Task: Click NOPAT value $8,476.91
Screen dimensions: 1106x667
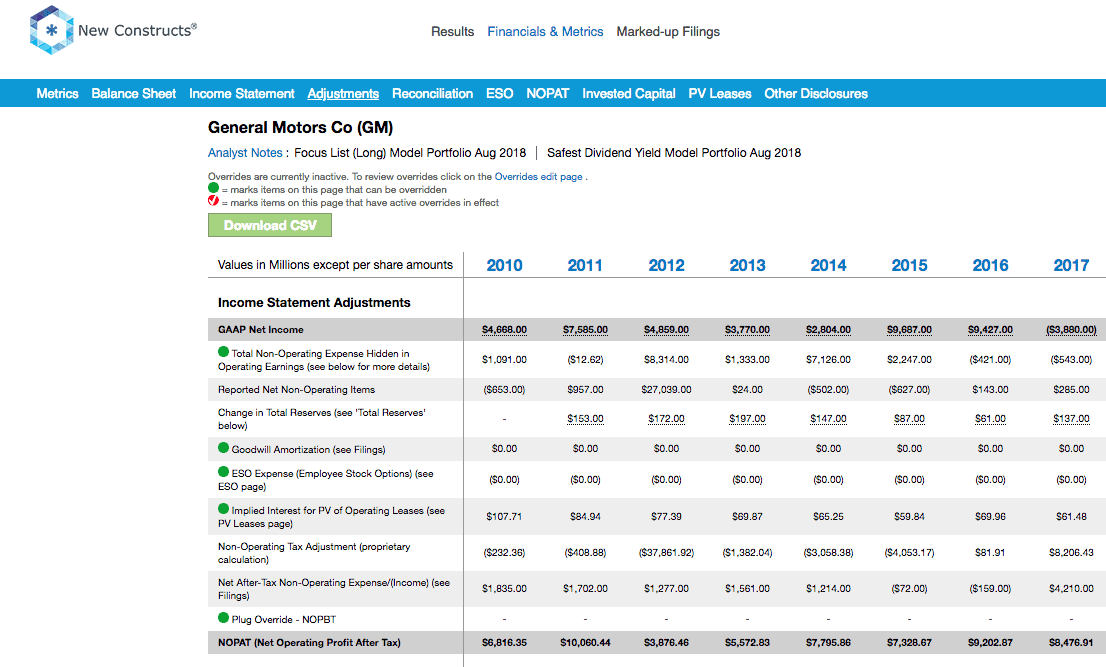Action: tap(1071, 643)
